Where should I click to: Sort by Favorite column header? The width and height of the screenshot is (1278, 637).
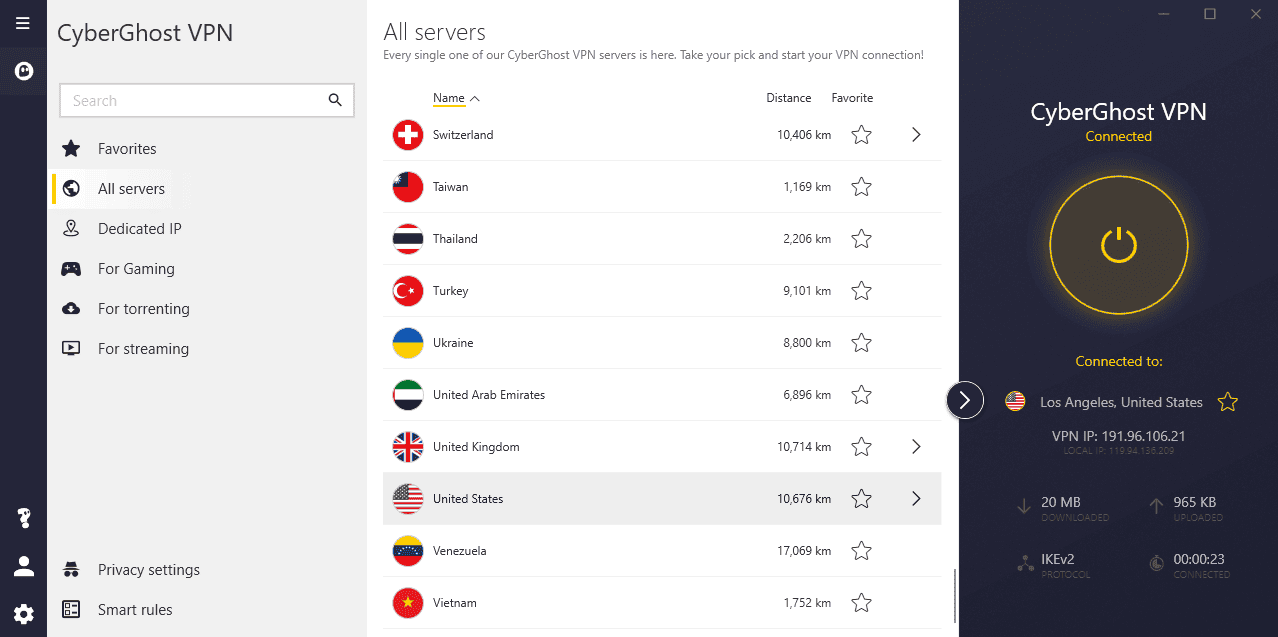(852, 98)
